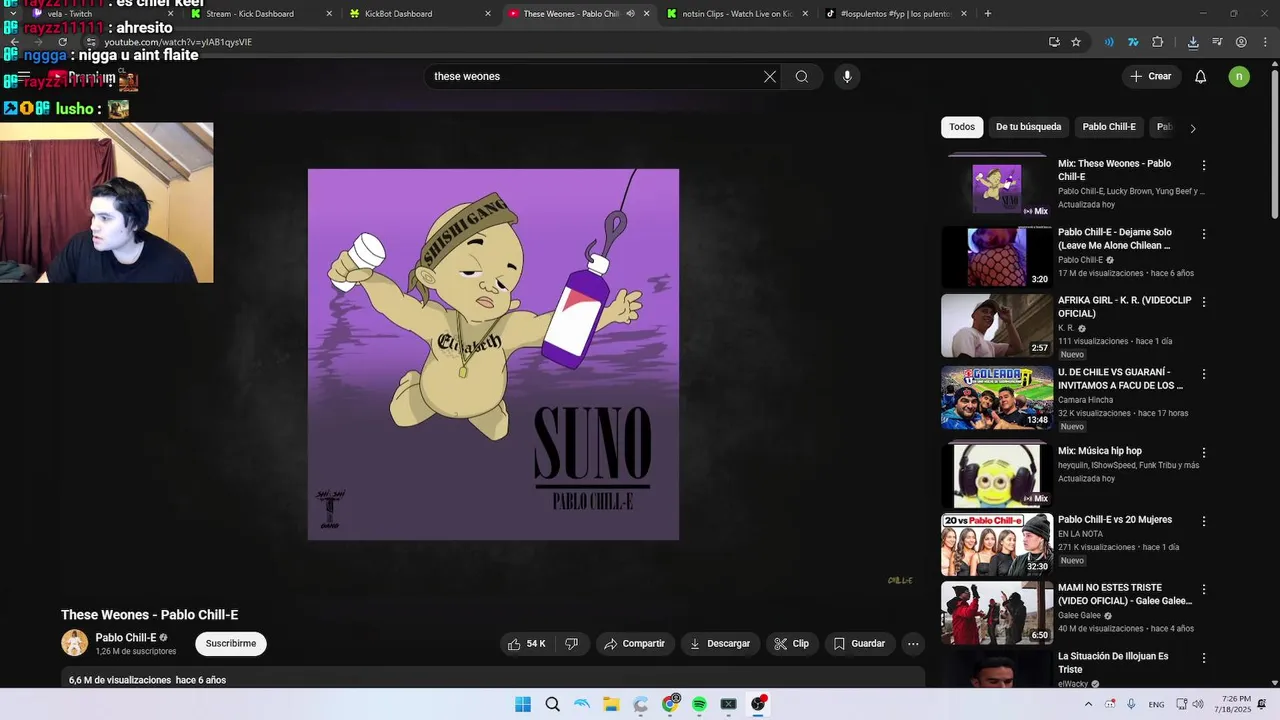Screen dimensions: 1280x720
Task: Open Pablo Chill-E channel name link
Action: 125,638
